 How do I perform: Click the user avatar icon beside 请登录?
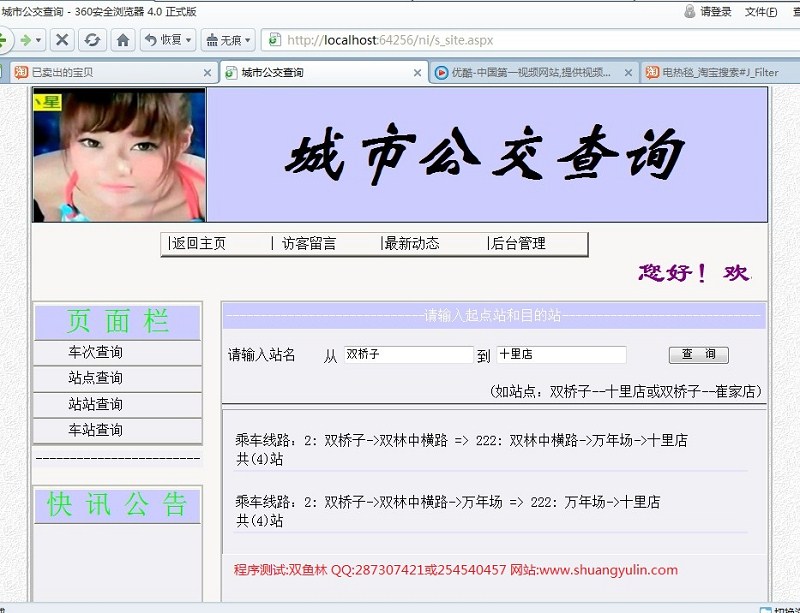(690, 11)
